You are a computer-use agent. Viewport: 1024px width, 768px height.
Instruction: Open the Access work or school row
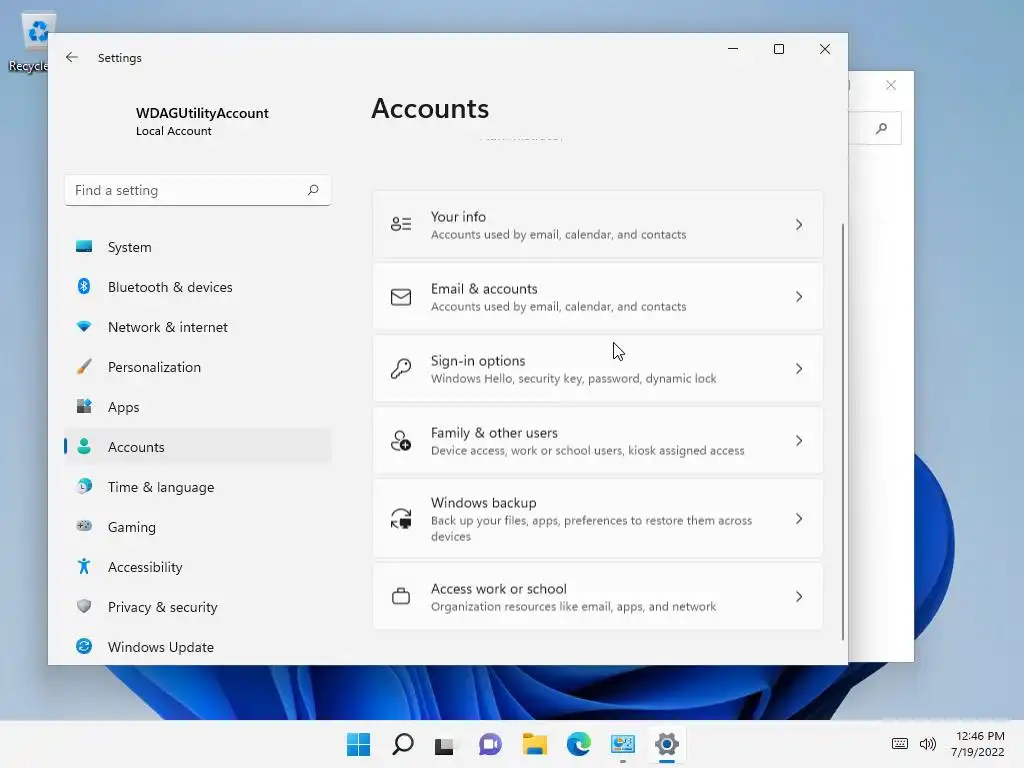click(598, 596)
